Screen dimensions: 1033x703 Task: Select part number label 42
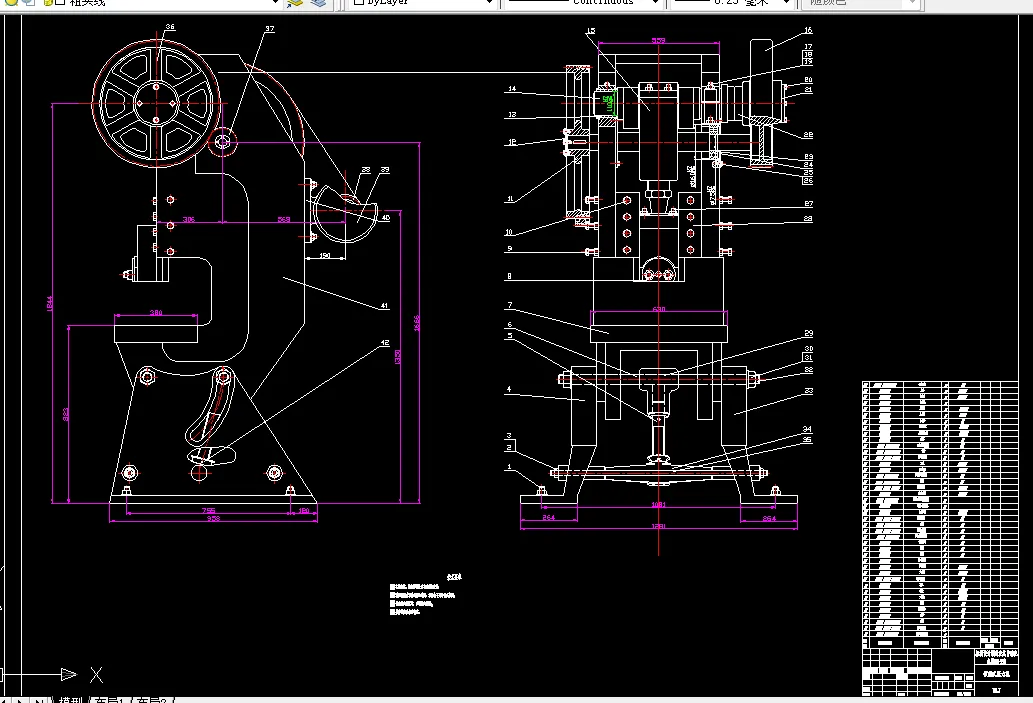(385, 343)
